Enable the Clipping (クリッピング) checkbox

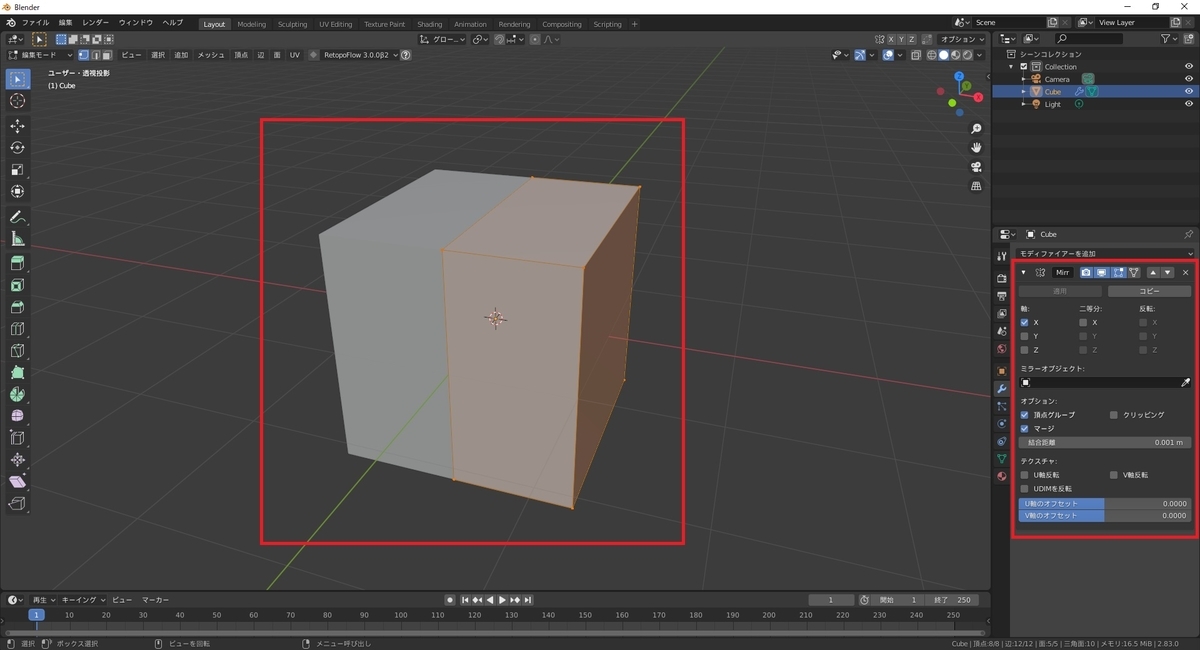coord(1114,415)
